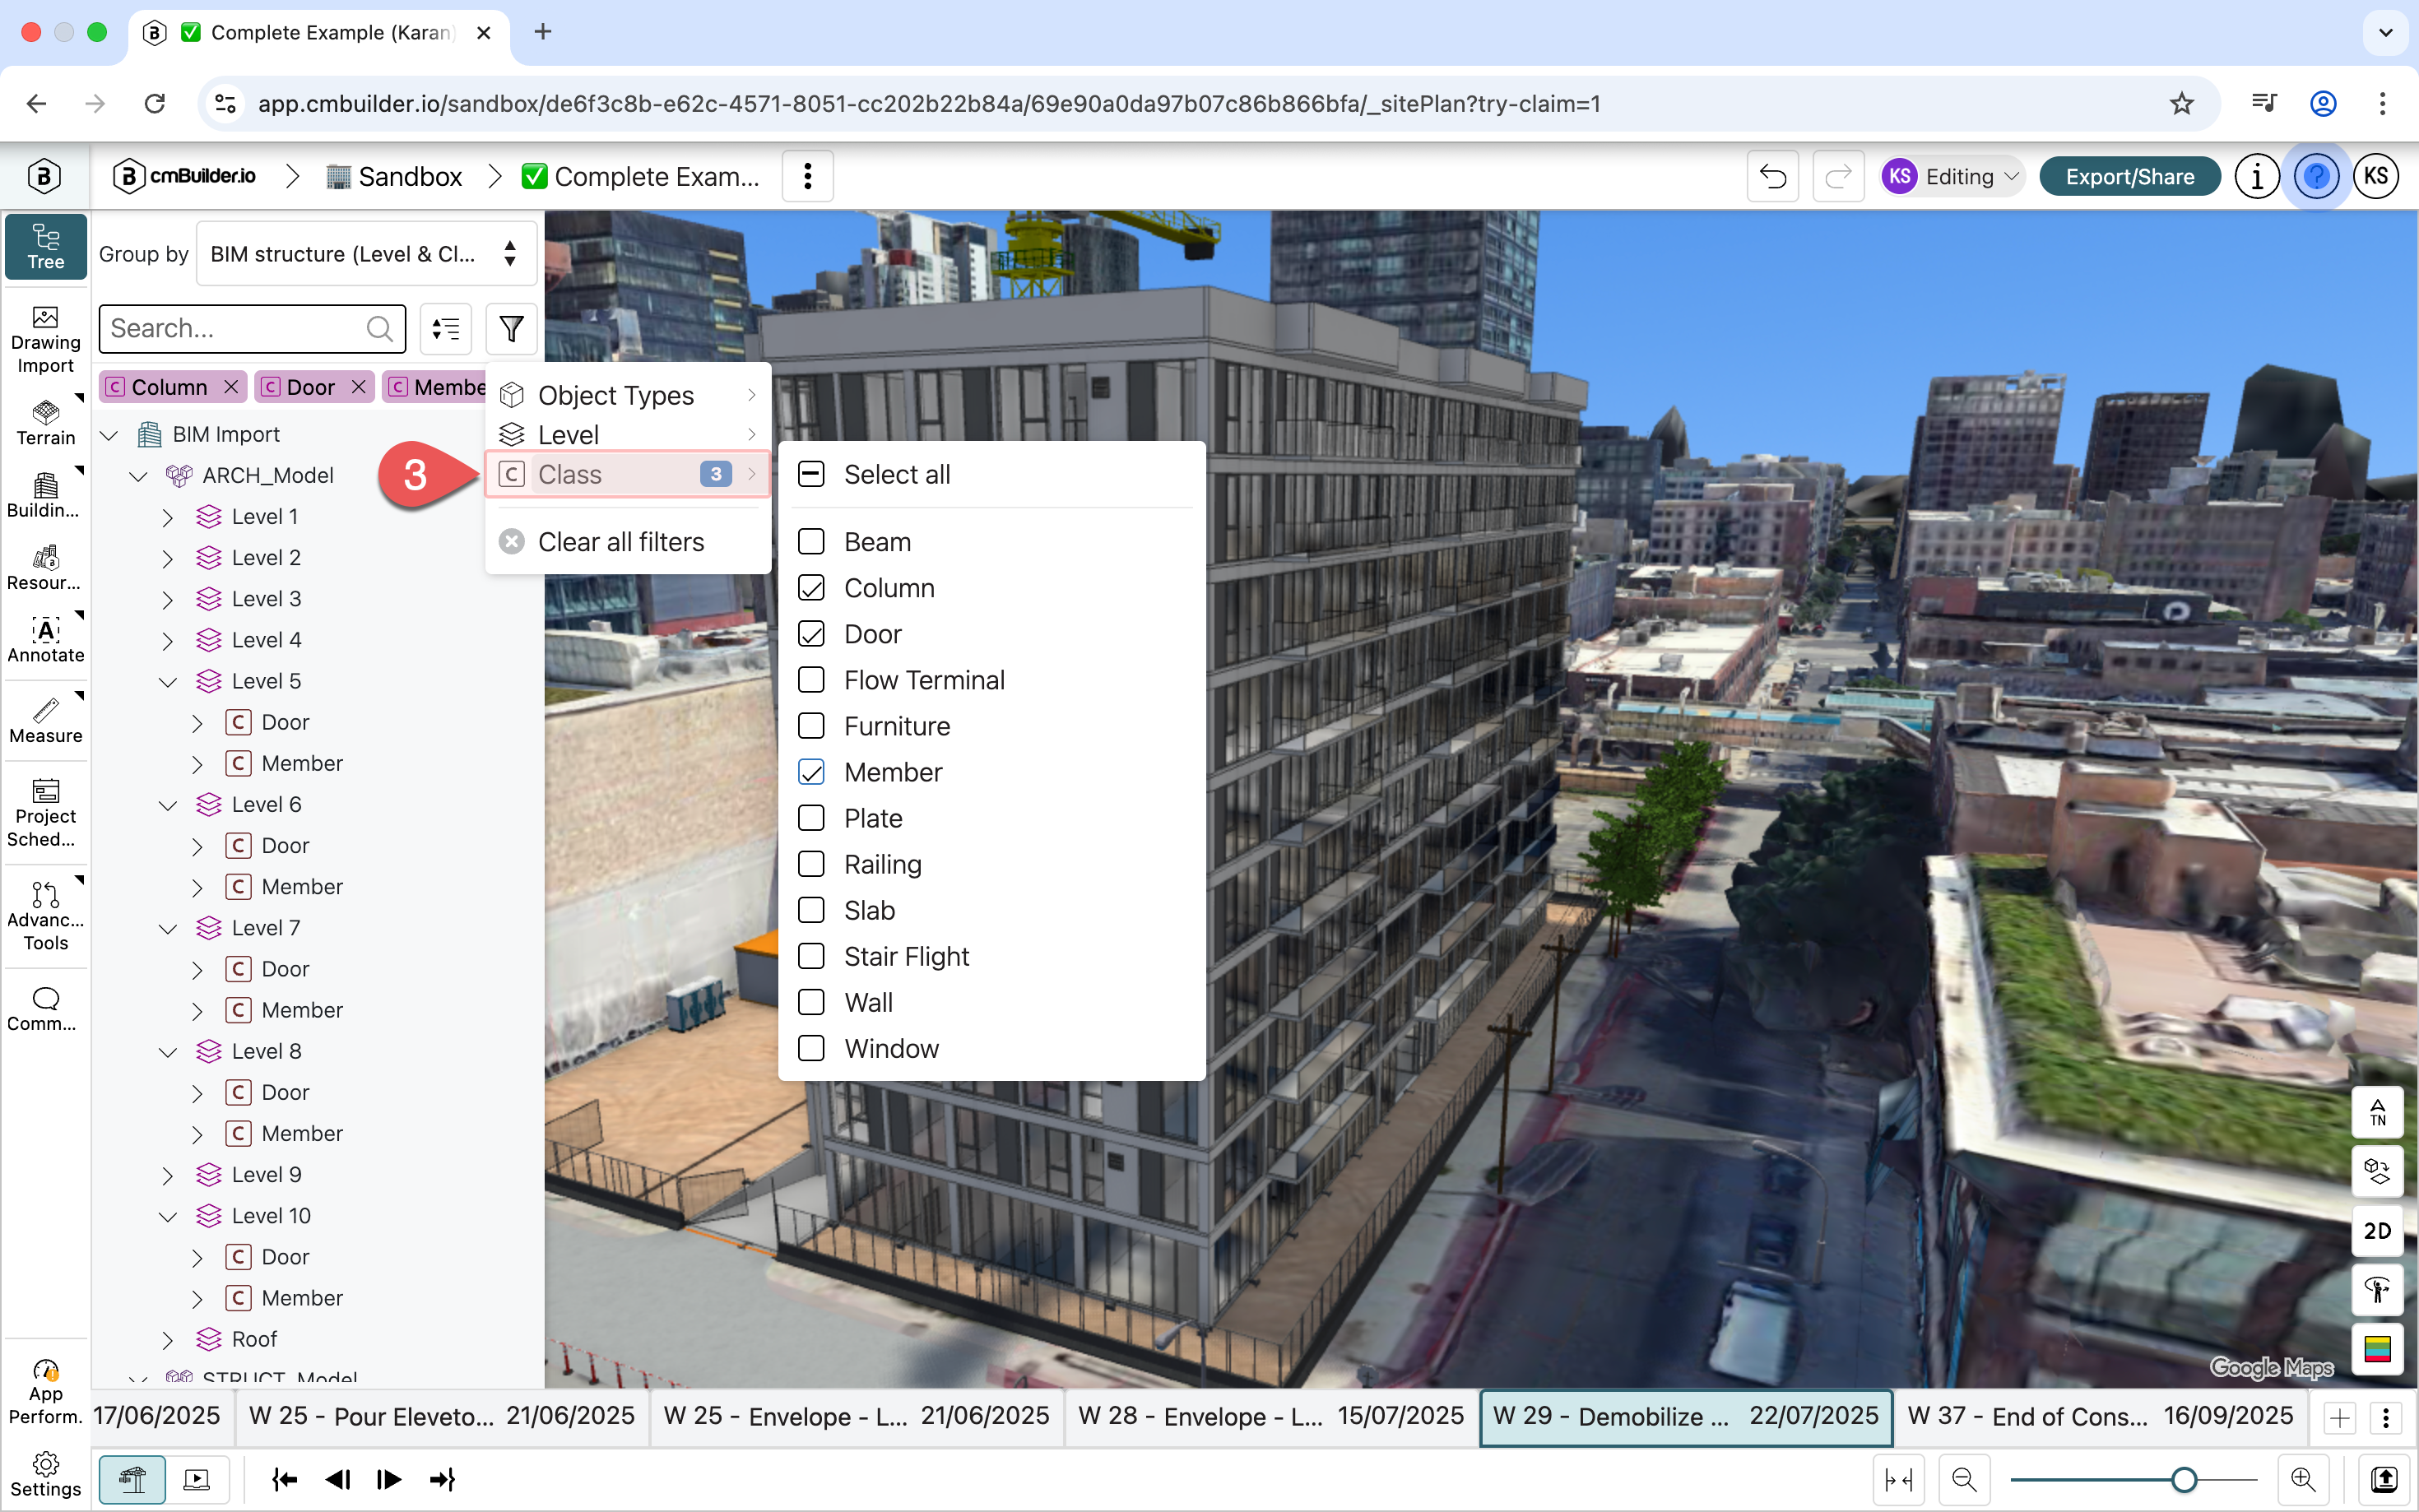Click the expand/collapse tree list icon
2419x1512 pixels.
tap(446, 329)
